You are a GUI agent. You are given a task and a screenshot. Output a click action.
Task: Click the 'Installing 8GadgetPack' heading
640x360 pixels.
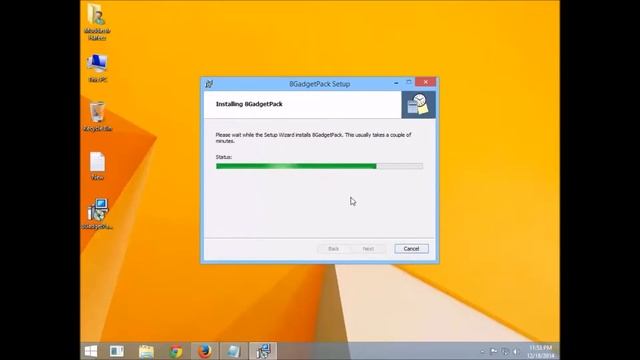coord(249,104)
